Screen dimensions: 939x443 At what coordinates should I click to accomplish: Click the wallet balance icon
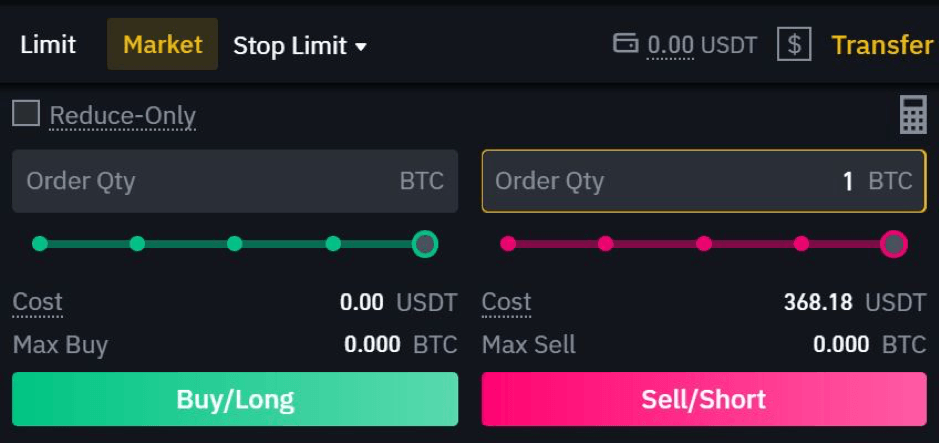click(x=625, y=43)
